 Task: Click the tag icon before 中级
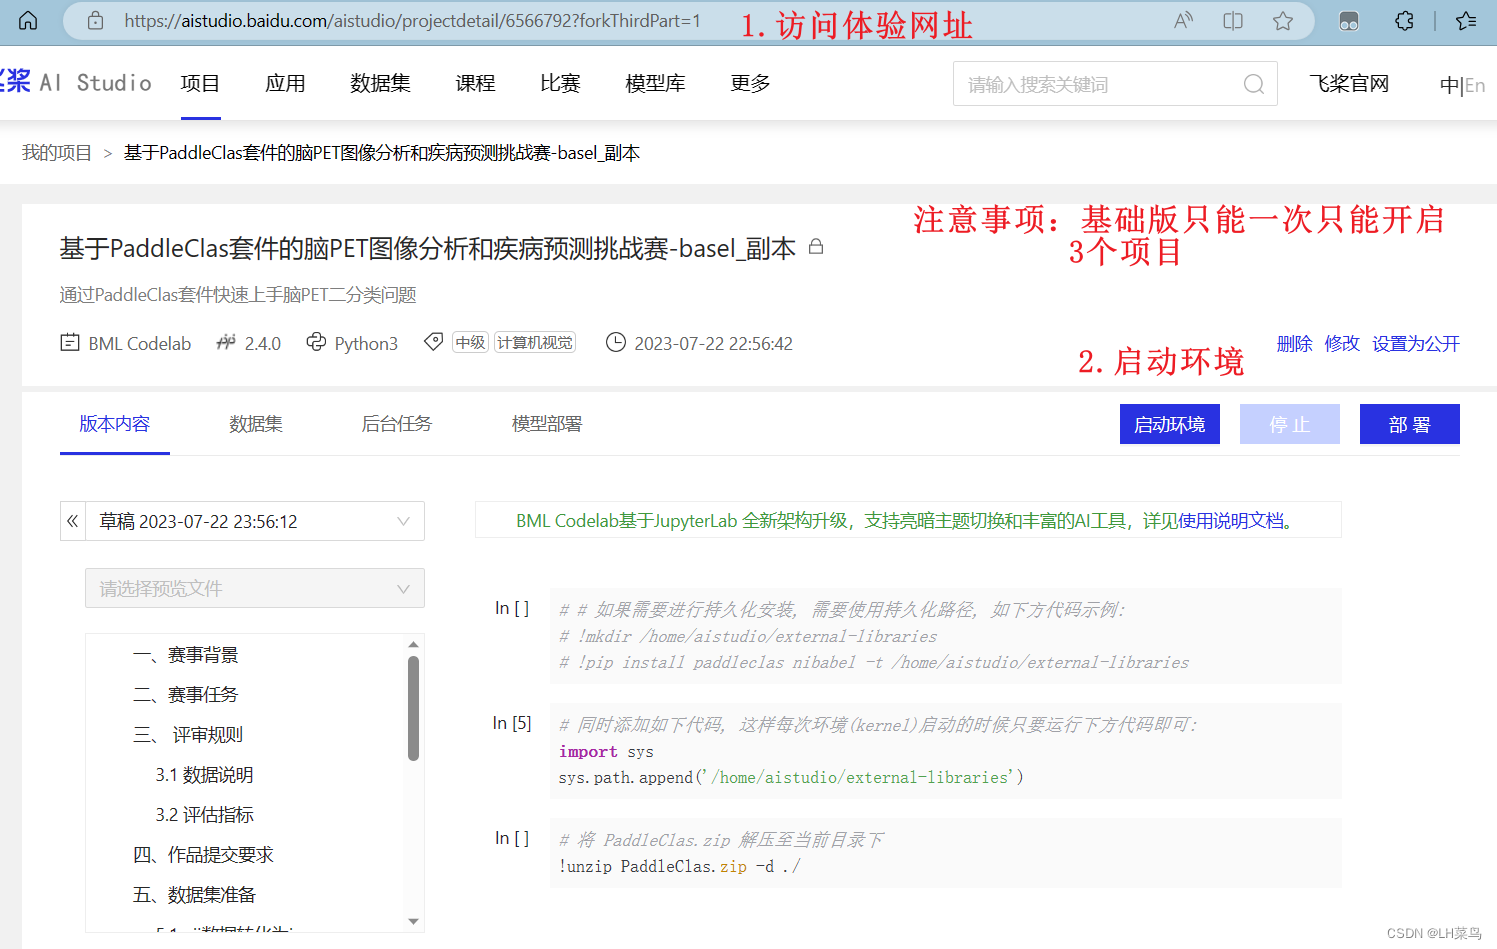click(433, 342)
